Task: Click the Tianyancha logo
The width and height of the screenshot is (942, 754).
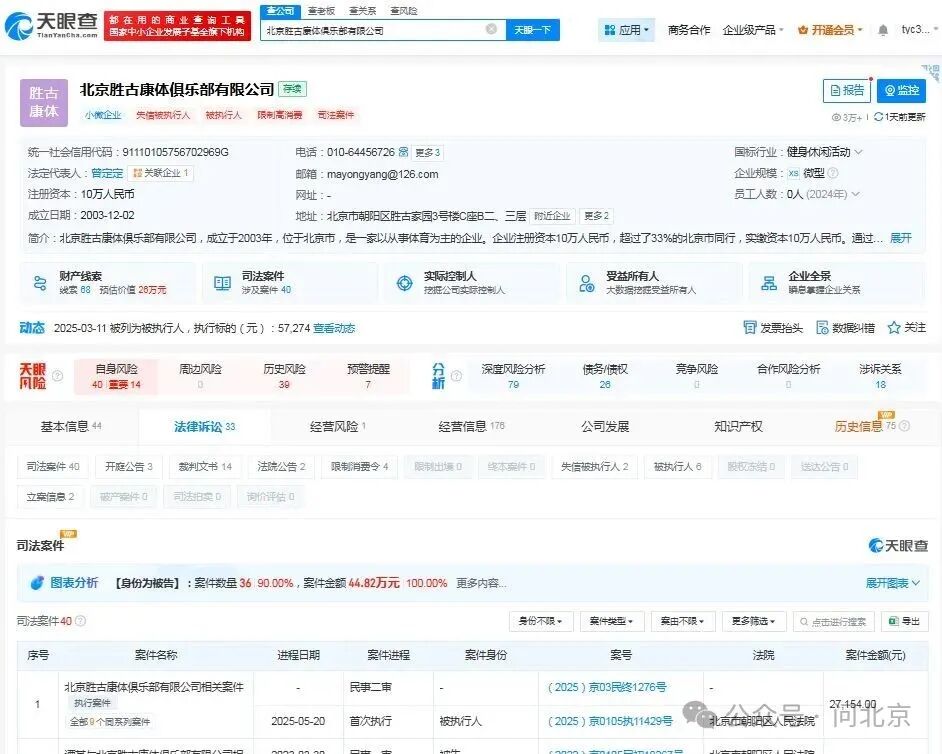Action: 52,25
